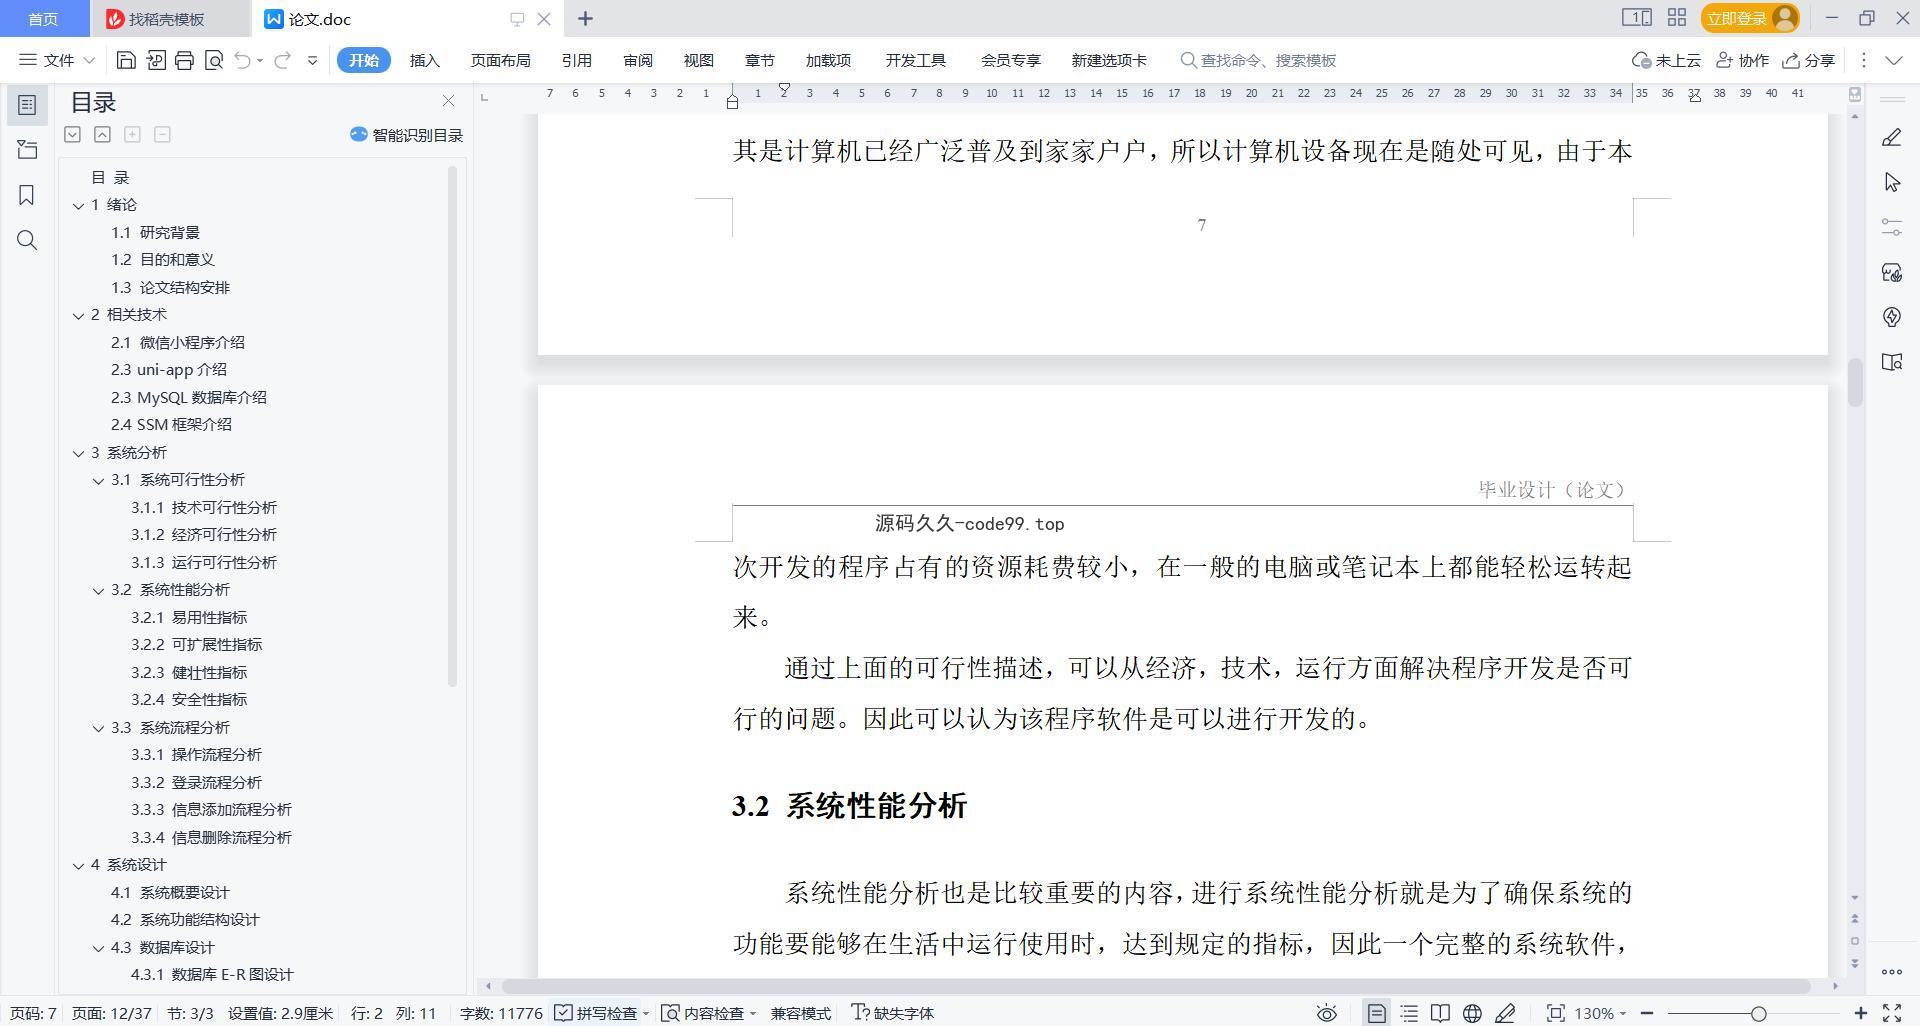Screen dimensions: 1920x1026
Task: Switch to page layout view icon
Action: click(1376, 1013)
